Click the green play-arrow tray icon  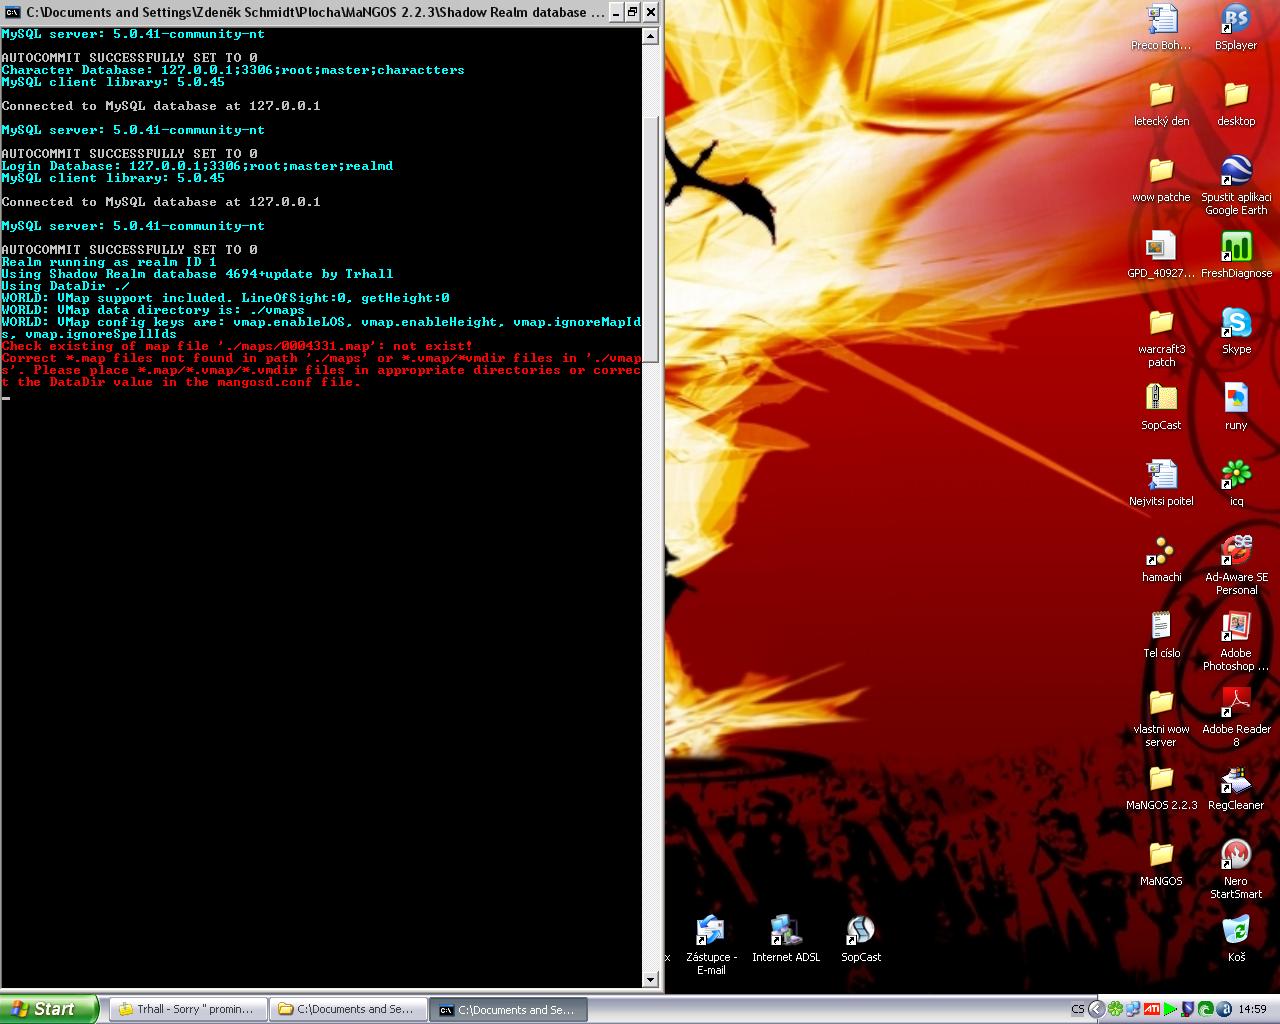1170,1009
